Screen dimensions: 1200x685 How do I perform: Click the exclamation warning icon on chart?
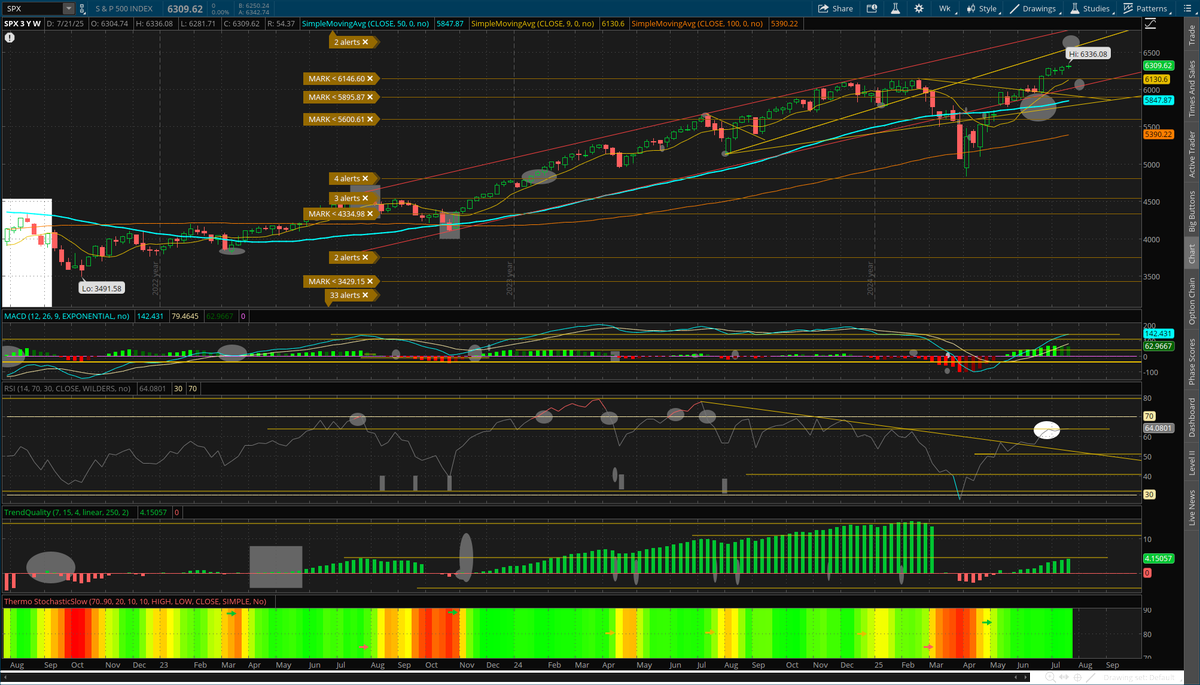coord(9,36)
